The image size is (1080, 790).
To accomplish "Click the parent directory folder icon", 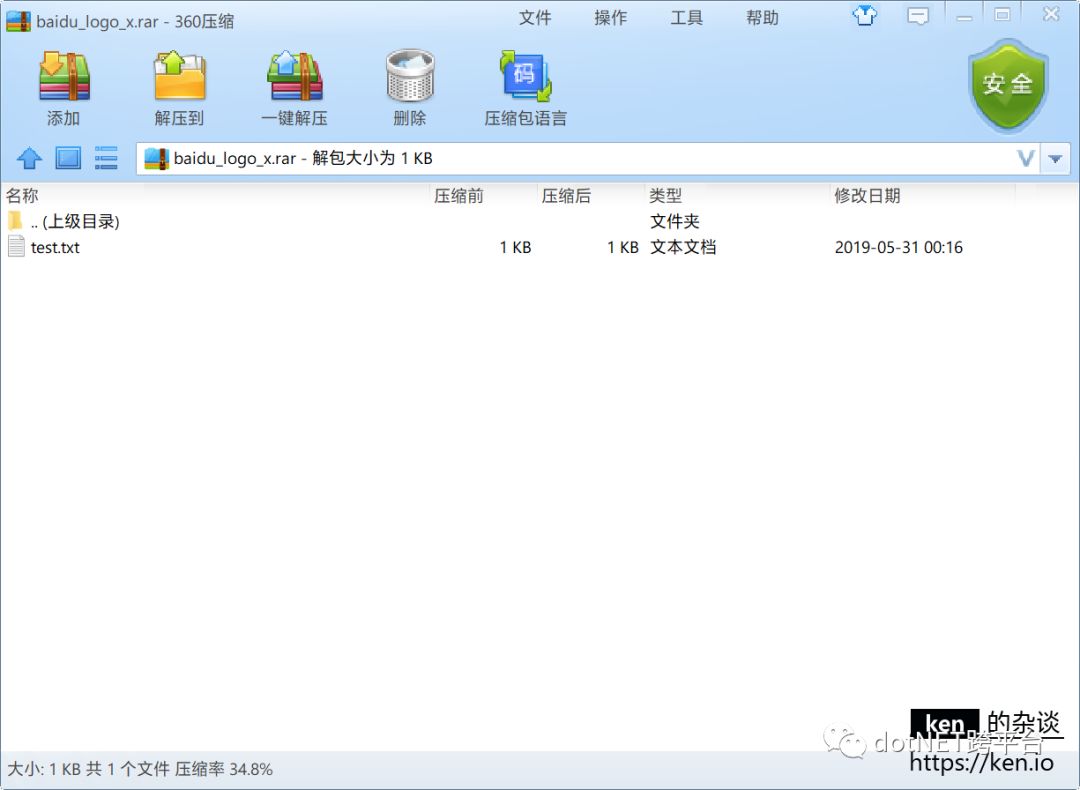I will pos(15,220).
